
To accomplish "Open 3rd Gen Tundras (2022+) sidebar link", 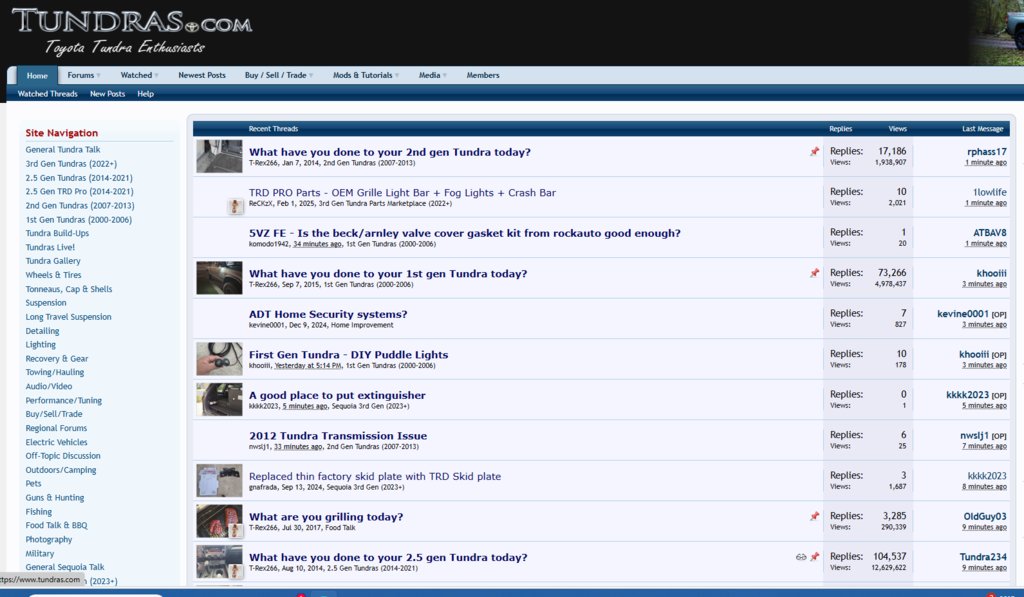I will pos(71,163).
